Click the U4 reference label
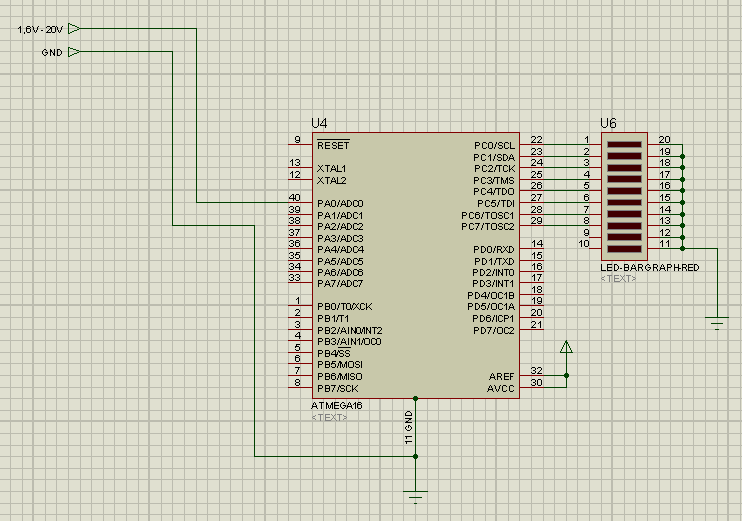 319,123
